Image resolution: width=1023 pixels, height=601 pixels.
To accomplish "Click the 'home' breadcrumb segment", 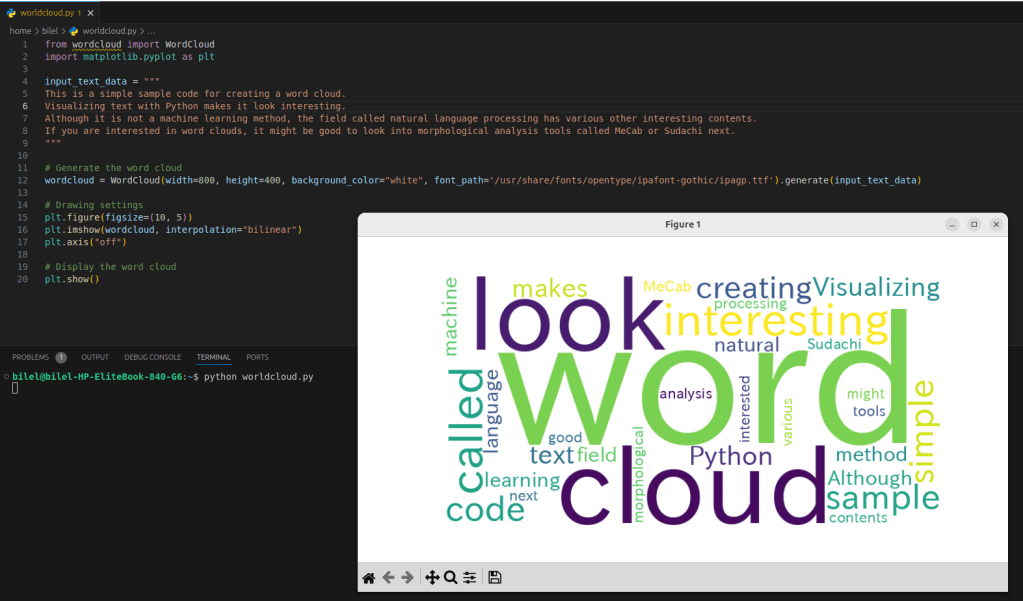I will coord(20,31).
